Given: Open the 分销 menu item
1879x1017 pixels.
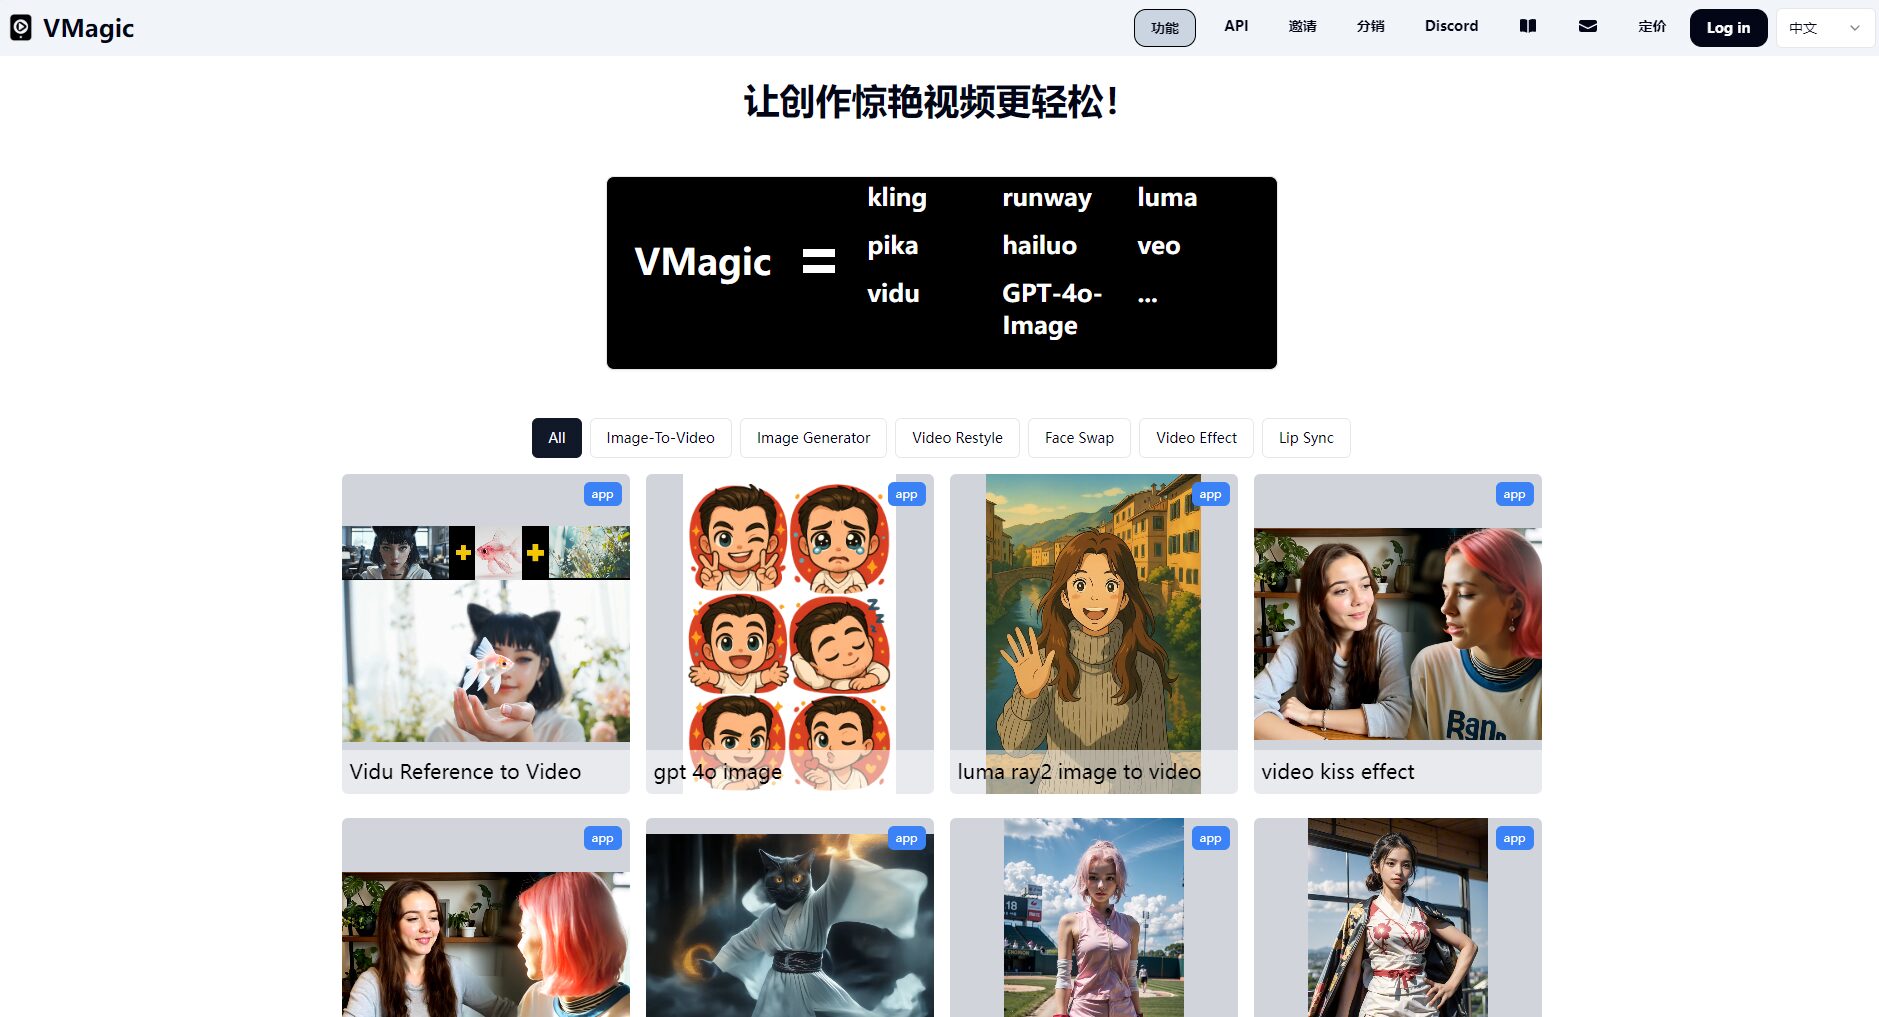Looking at the screenshot, I should coord(1370,26).
